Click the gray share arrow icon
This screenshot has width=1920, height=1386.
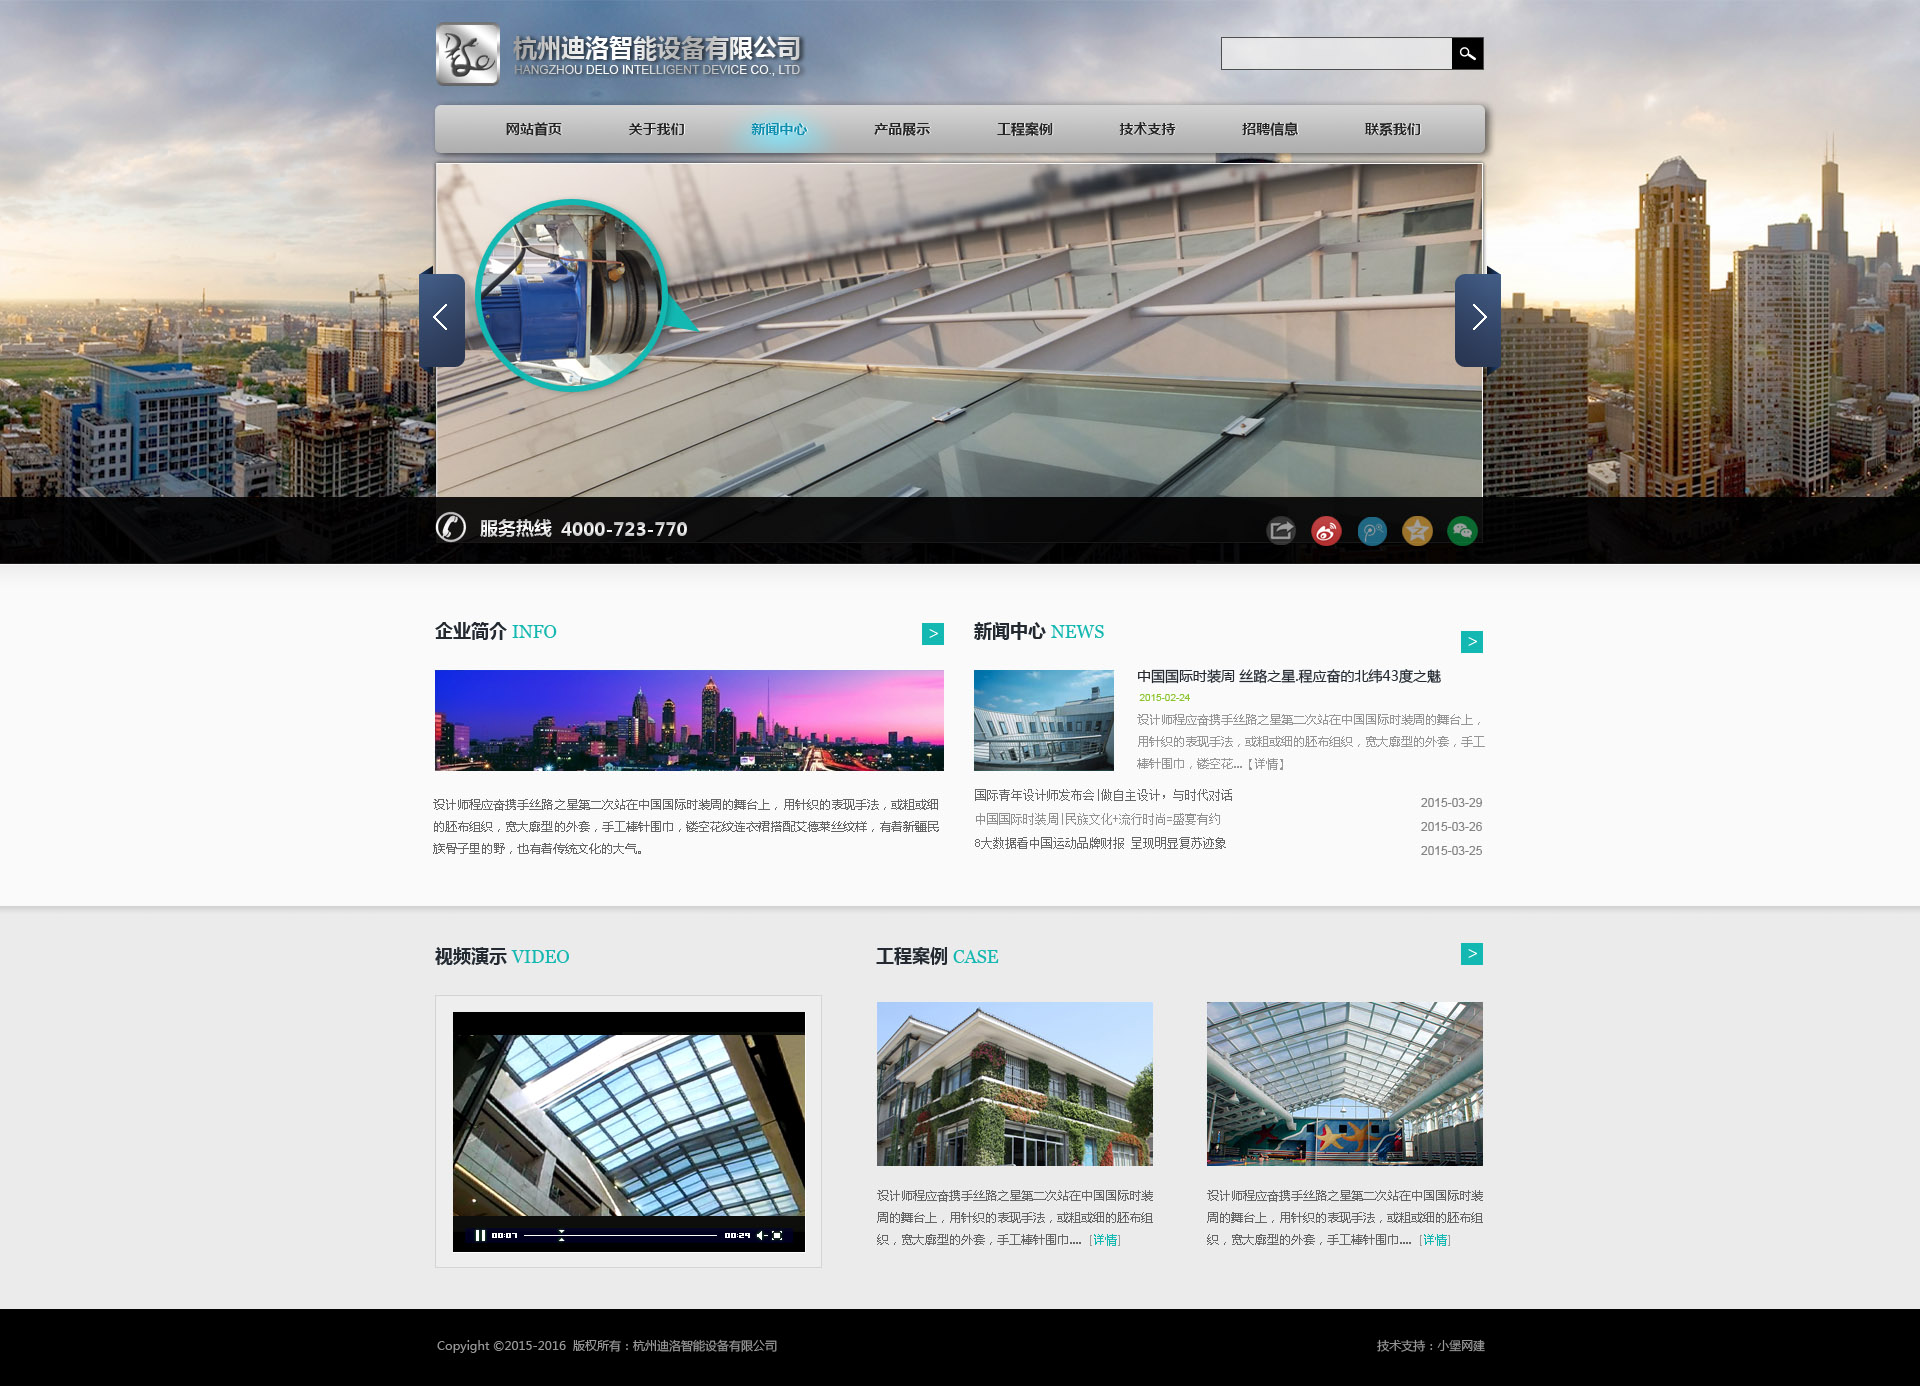1281,530
